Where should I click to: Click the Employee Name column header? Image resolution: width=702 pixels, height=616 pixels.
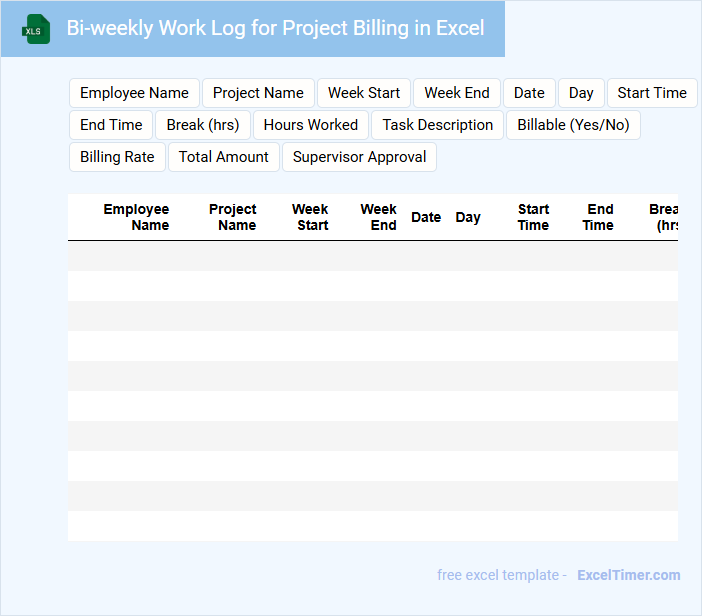click(x=137, y=217)
